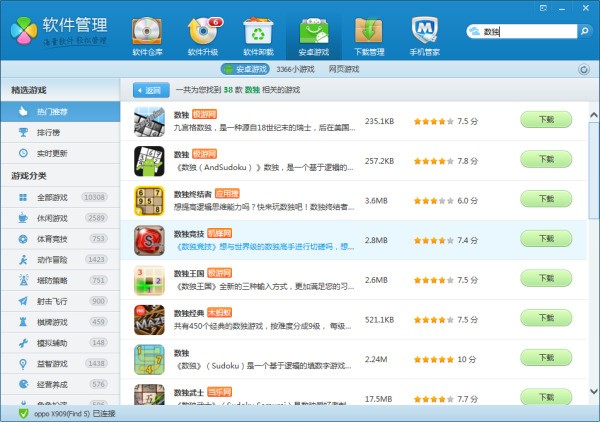600x422 pixels.
Task: Download 数独竞技
Action: tap(546, 239)
